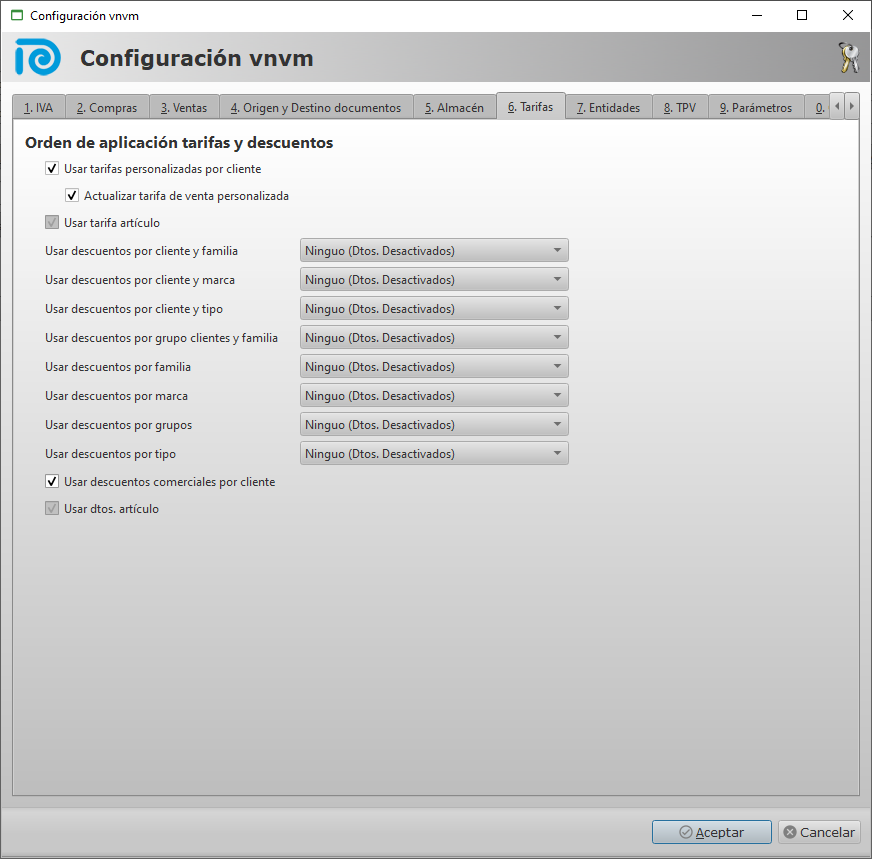Screen dimensions: 872x859
Task: Open 'Usar descuentos por tipo' dropdown
Action: [x=434, y=454]
